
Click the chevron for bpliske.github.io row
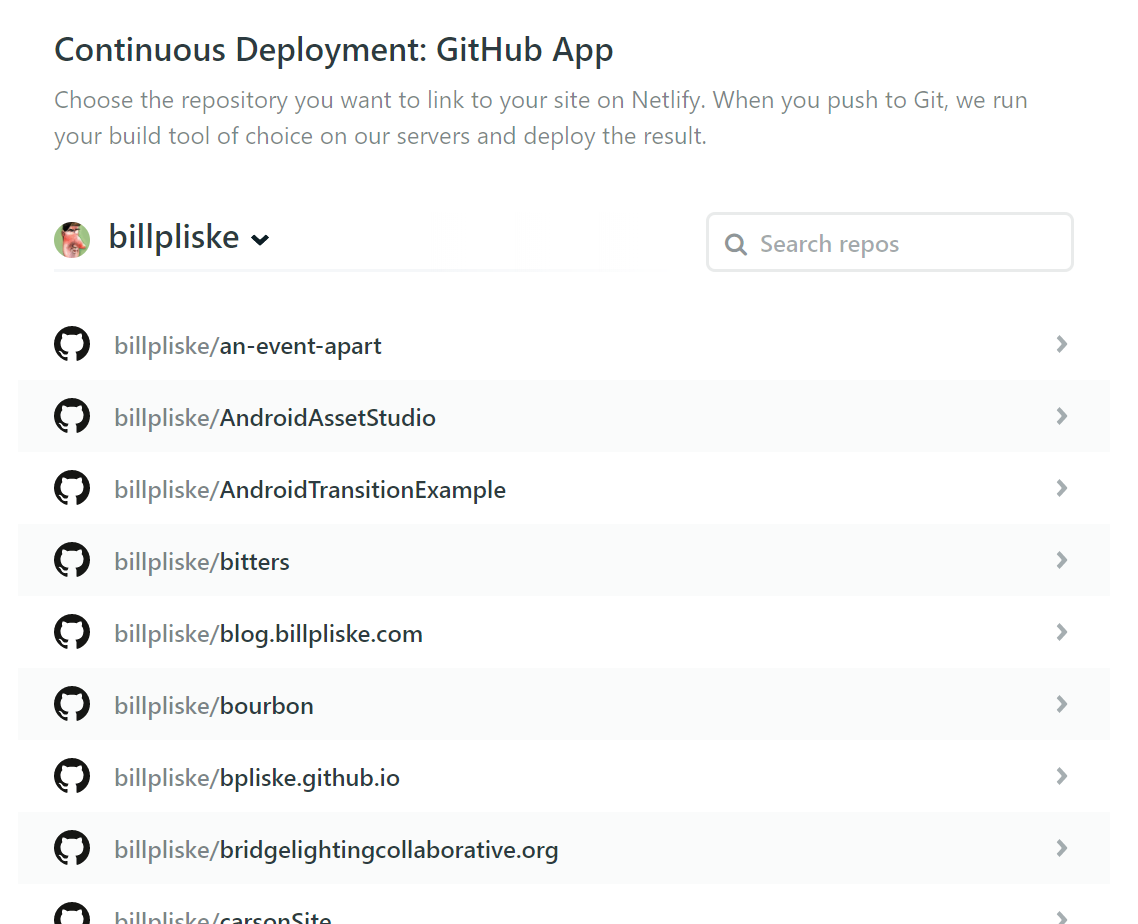[x=1062, y=776]
